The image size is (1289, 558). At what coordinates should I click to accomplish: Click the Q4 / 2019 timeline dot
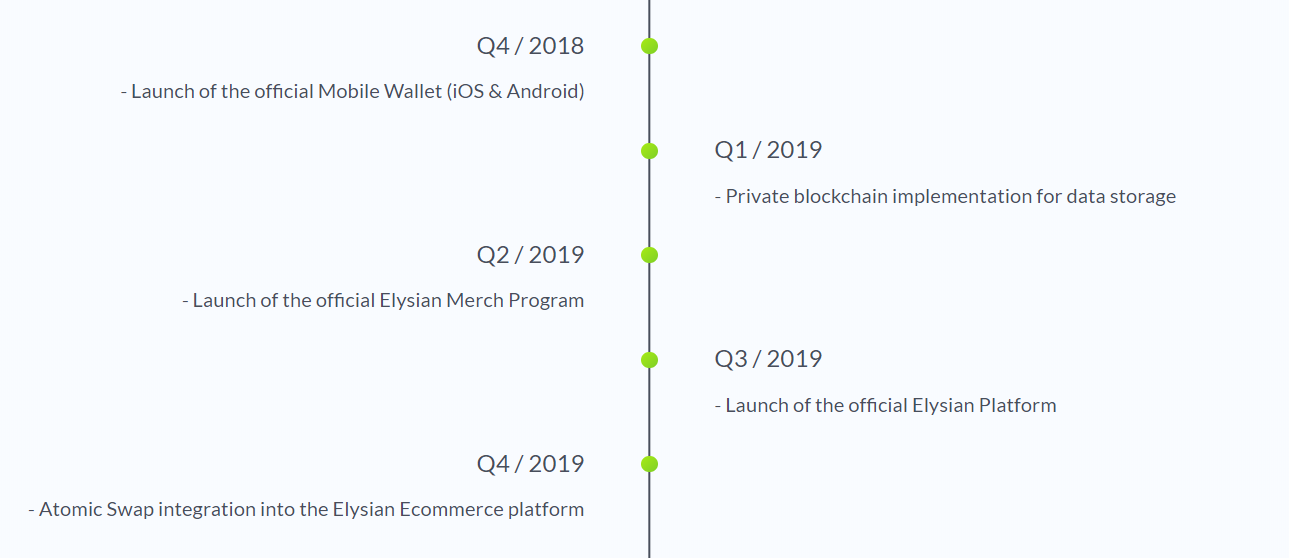649,464
